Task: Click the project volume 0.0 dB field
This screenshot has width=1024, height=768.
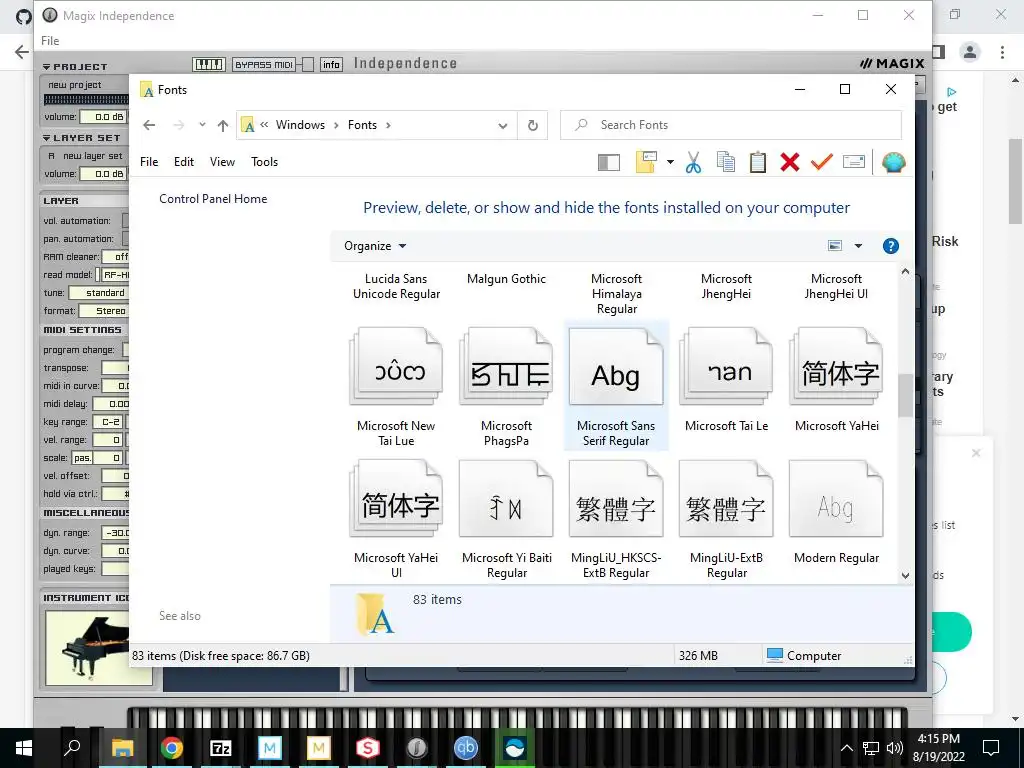Action: click(x=103, y=117)
